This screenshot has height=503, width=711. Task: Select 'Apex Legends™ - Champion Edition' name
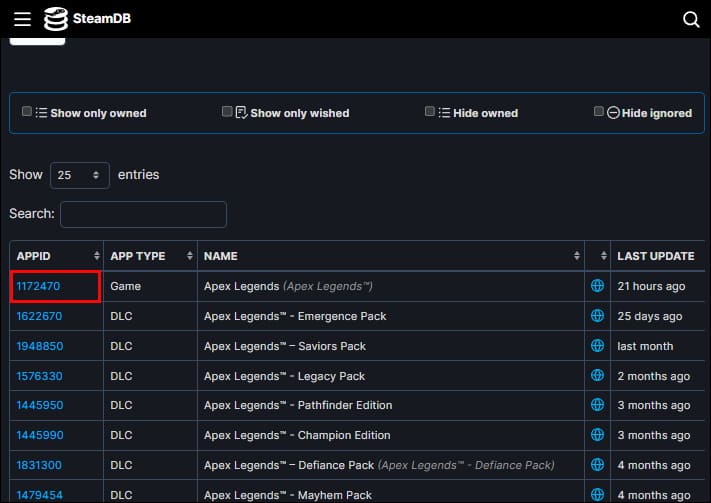(x=297, y=435)
